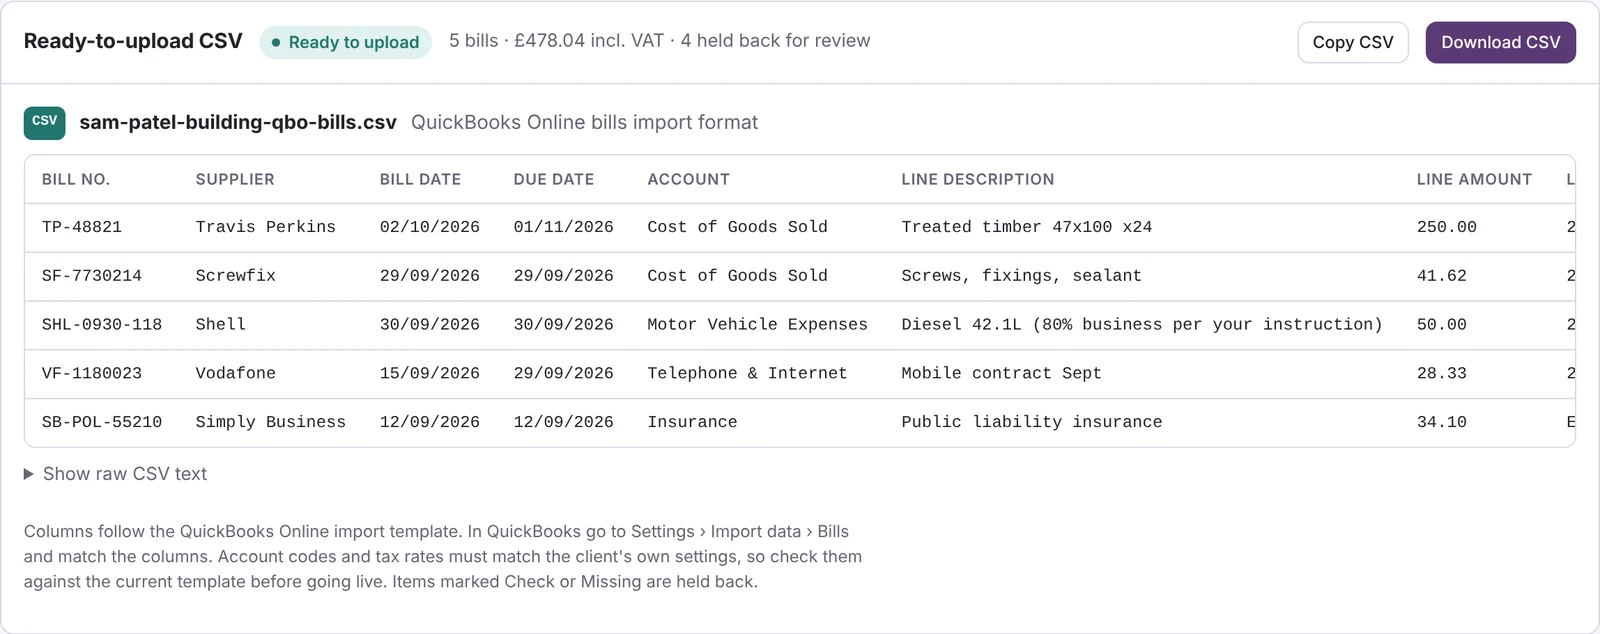Click supplier Vodafone
Image resolution: width=1600 pixels, height=634 pixels.
(236, 373)
